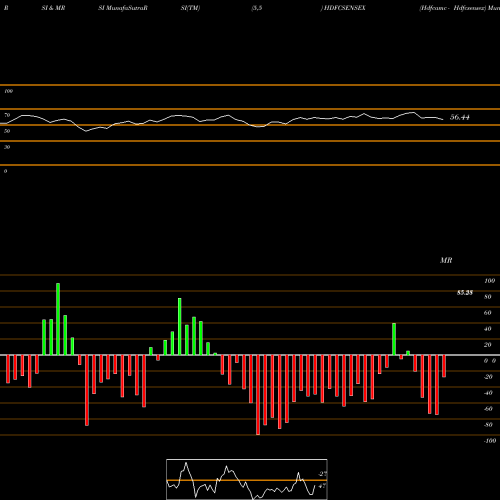Select the tallest green bar in MR histogram
The height and width of the screenshot is (500, 500).
tap(58, 319)
